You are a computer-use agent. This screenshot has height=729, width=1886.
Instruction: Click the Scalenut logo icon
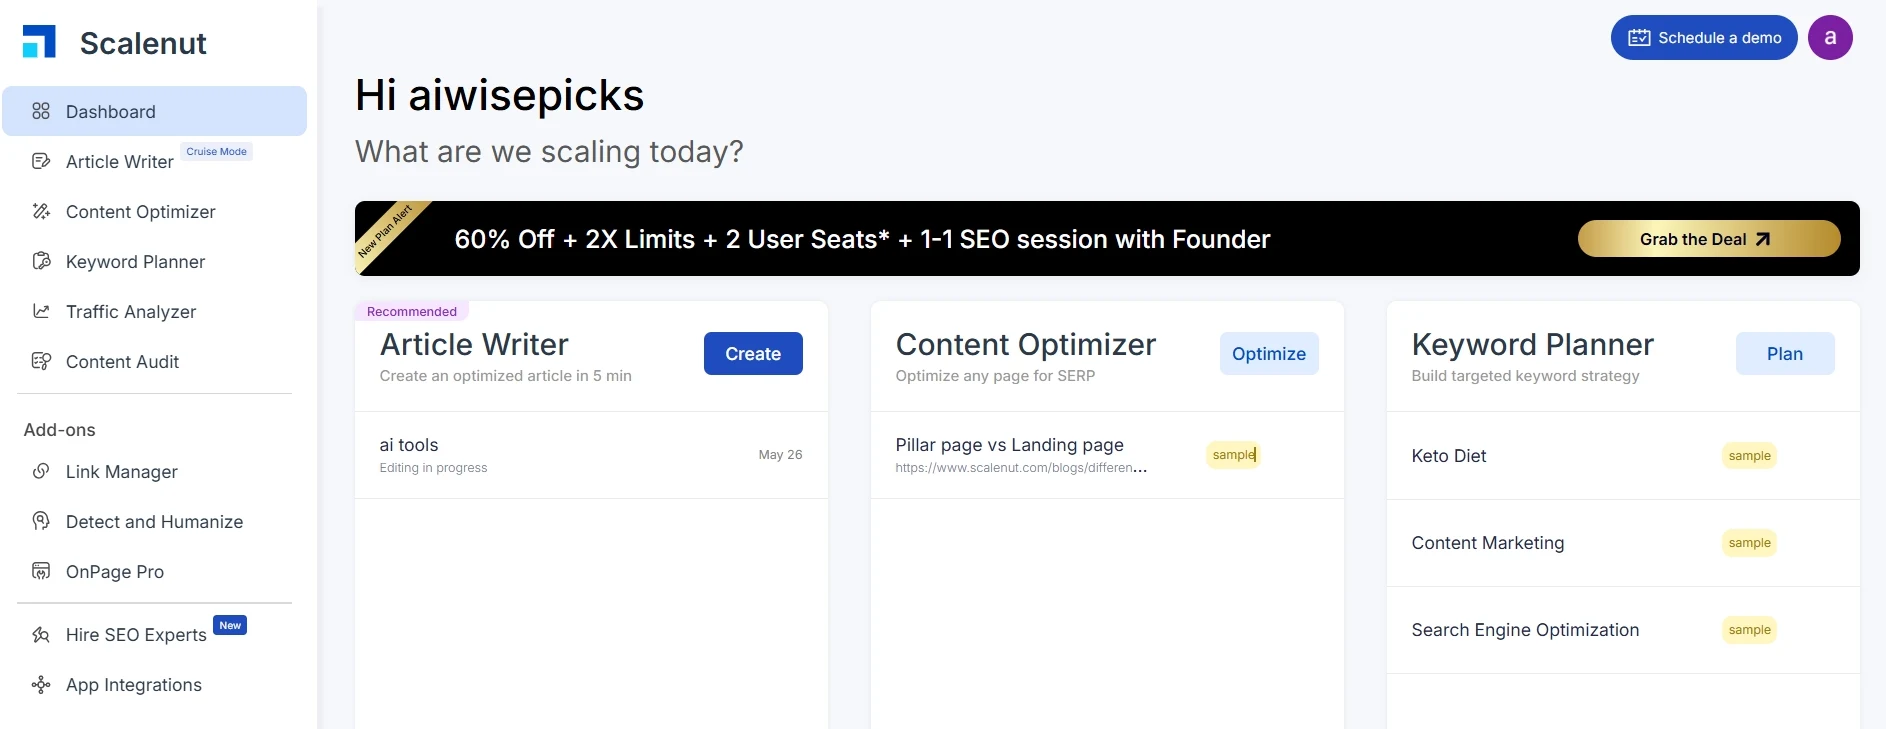[x=39, y=42]
